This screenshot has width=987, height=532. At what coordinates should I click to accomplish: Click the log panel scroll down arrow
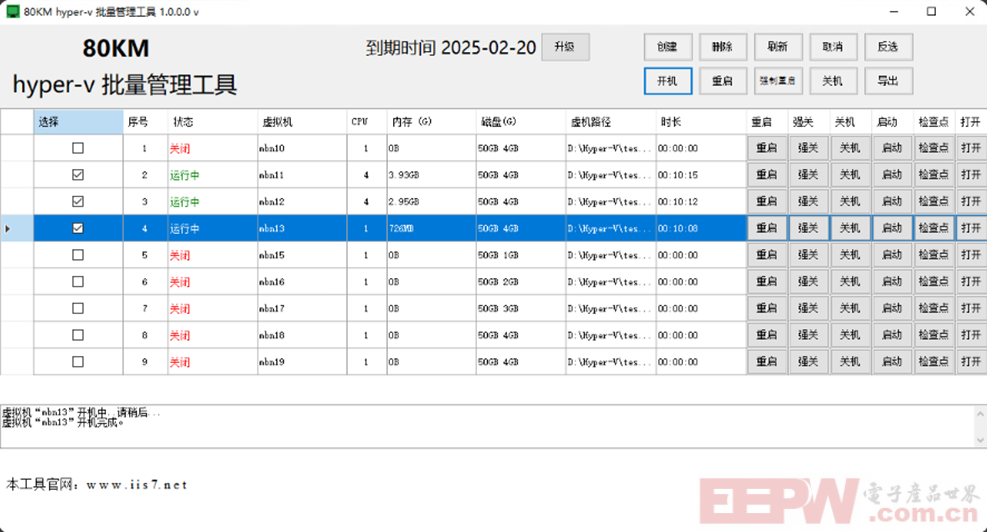point(980,440)
